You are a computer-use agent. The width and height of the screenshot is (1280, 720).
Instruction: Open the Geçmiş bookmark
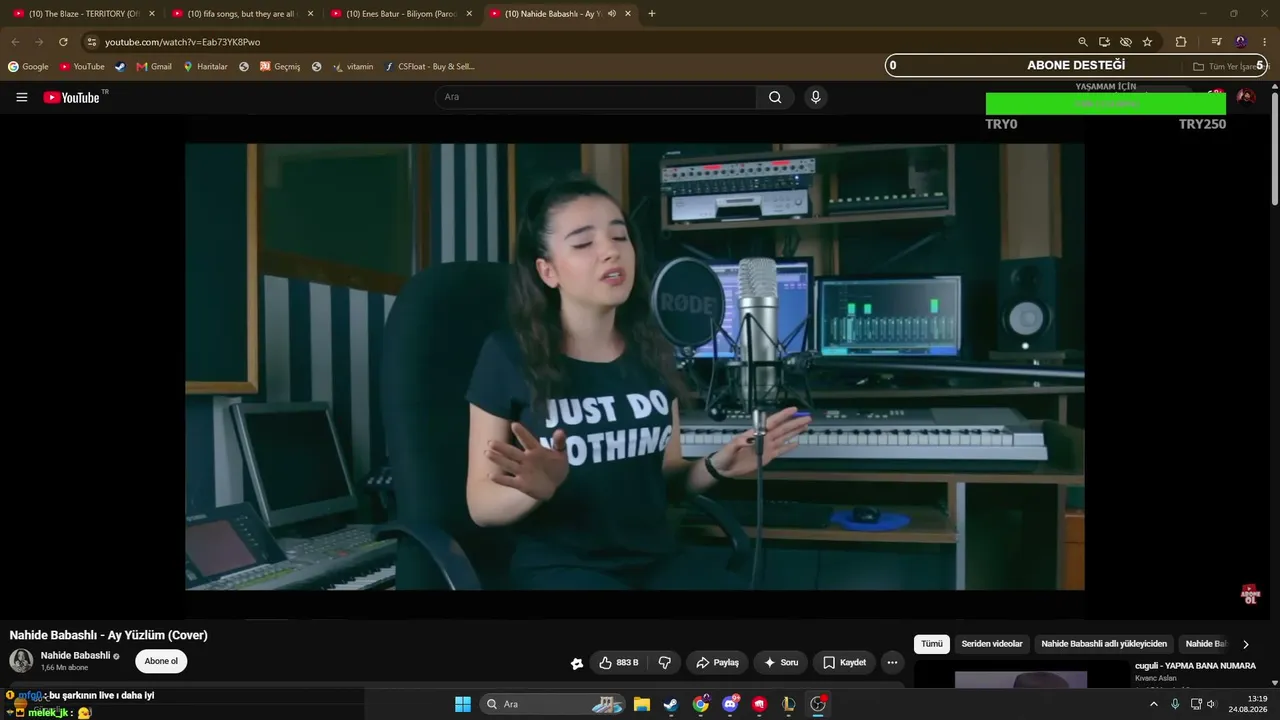(280, 67)
